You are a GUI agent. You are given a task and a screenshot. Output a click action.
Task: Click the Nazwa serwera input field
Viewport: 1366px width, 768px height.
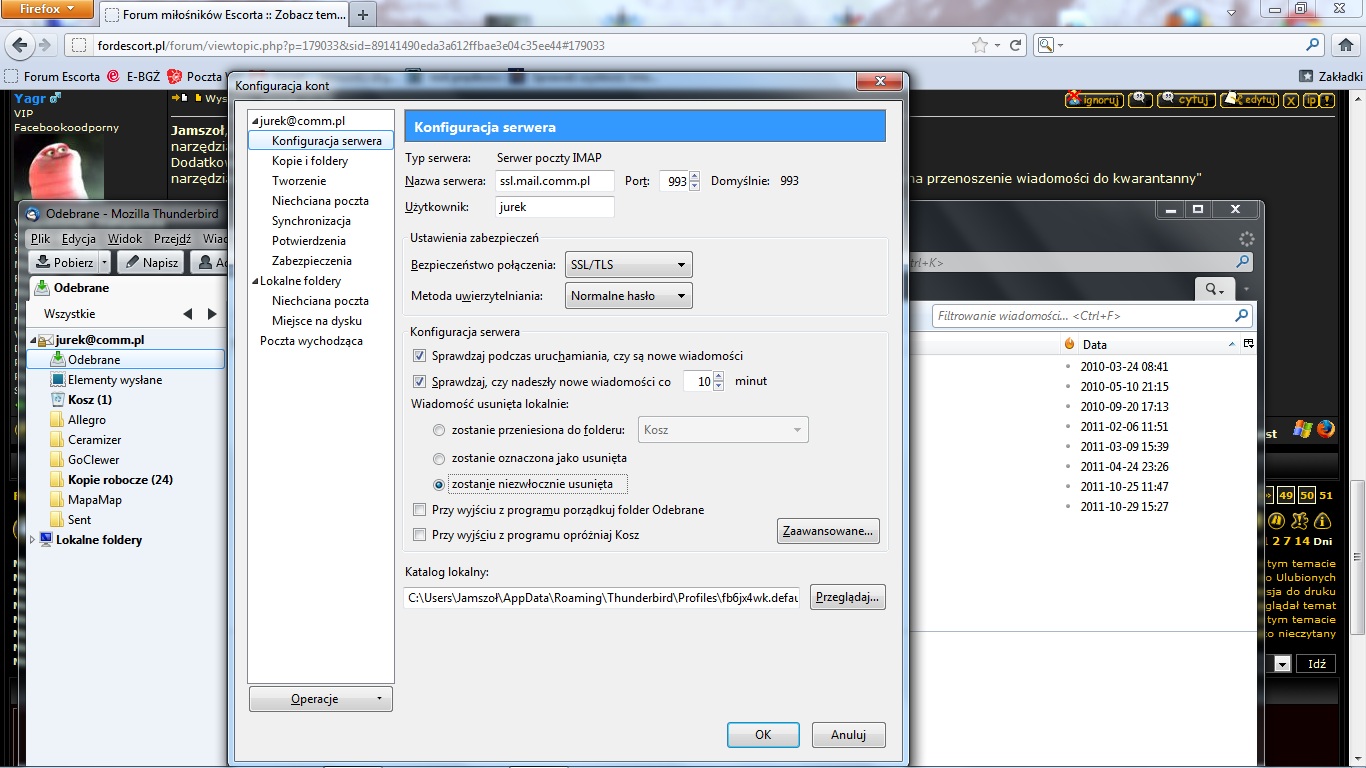click(555, 181)
